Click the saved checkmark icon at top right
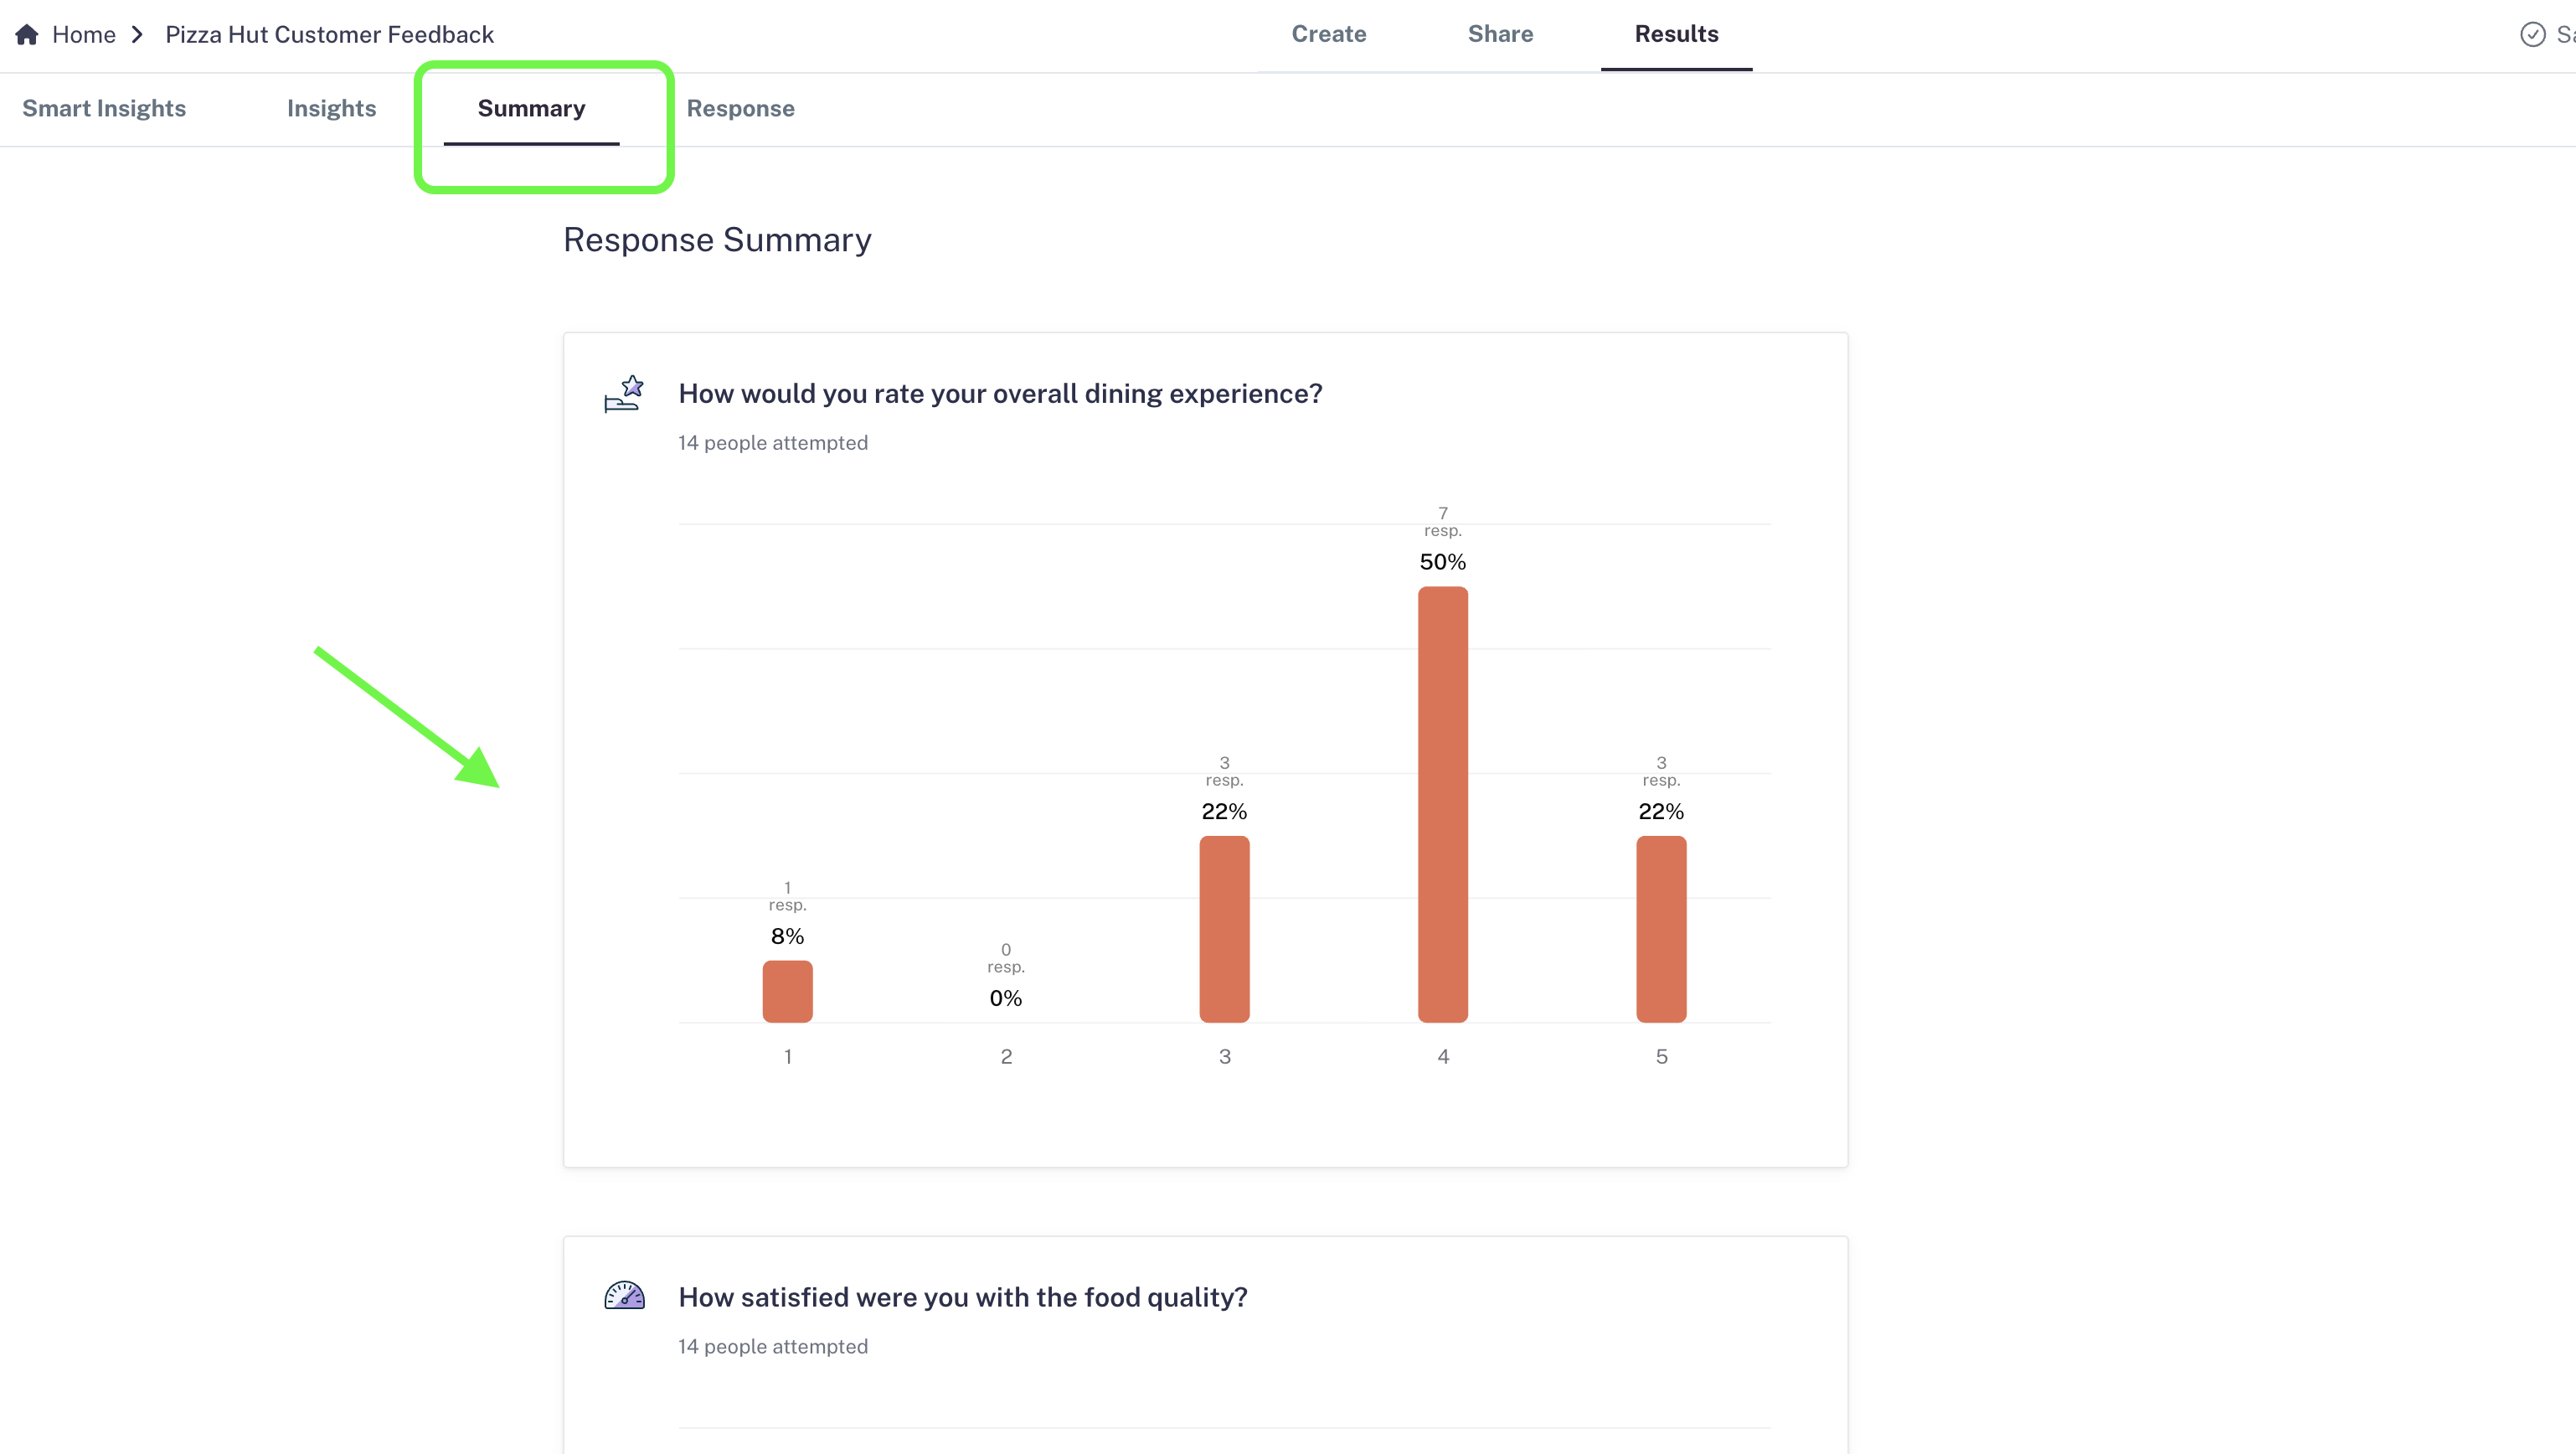 coord(2532,35)
